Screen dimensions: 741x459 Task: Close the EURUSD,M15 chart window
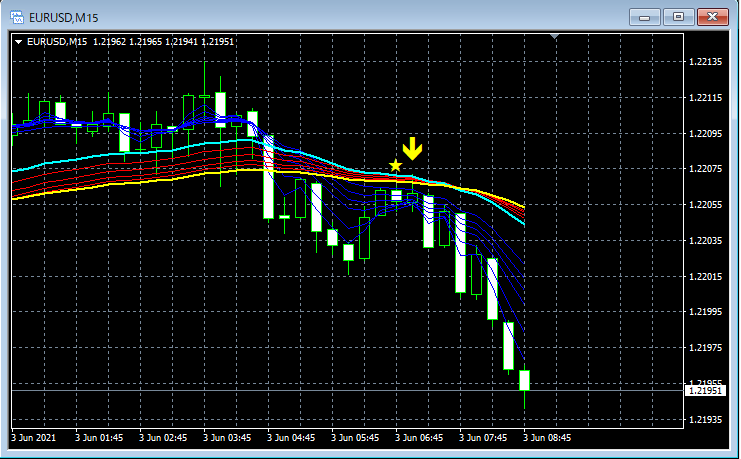713,17
